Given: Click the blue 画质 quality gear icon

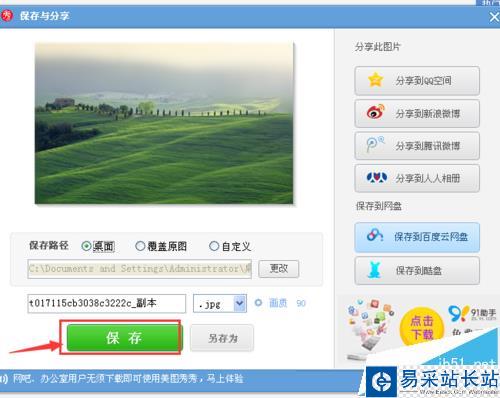Looking at the screenshot, I should 258,303.
